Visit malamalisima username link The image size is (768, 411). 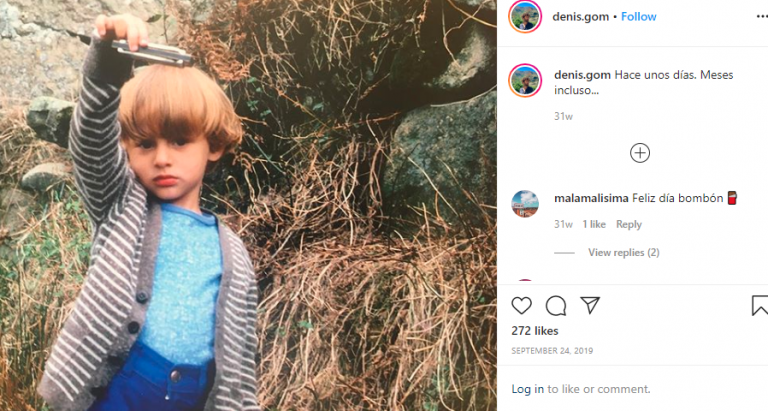click(591, 198)
